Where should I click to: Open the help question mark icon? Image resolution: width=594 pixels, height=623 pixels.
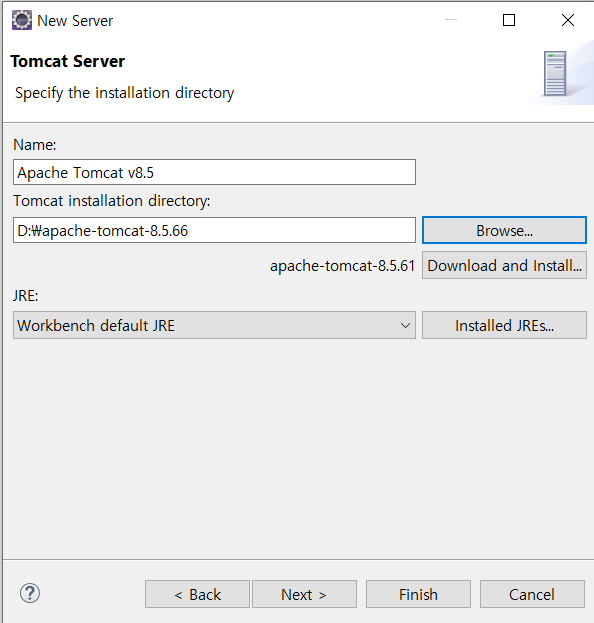(30, 593)
